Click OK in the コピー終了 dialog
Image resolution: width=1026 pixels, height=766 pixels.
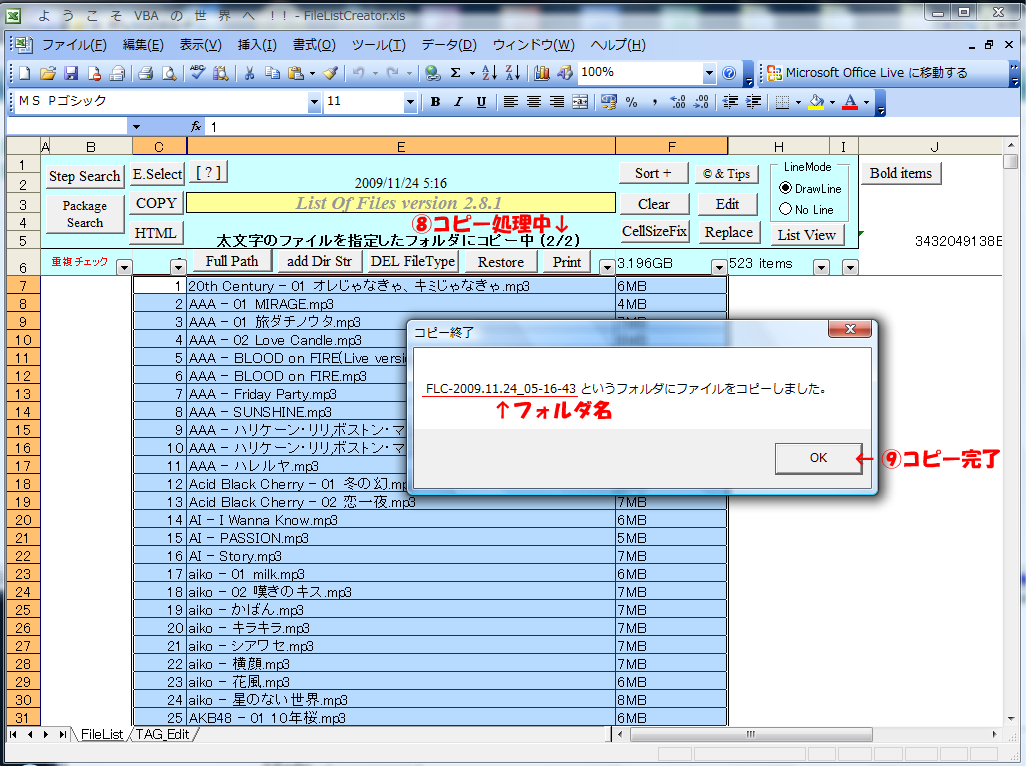(x=818, y=458)
